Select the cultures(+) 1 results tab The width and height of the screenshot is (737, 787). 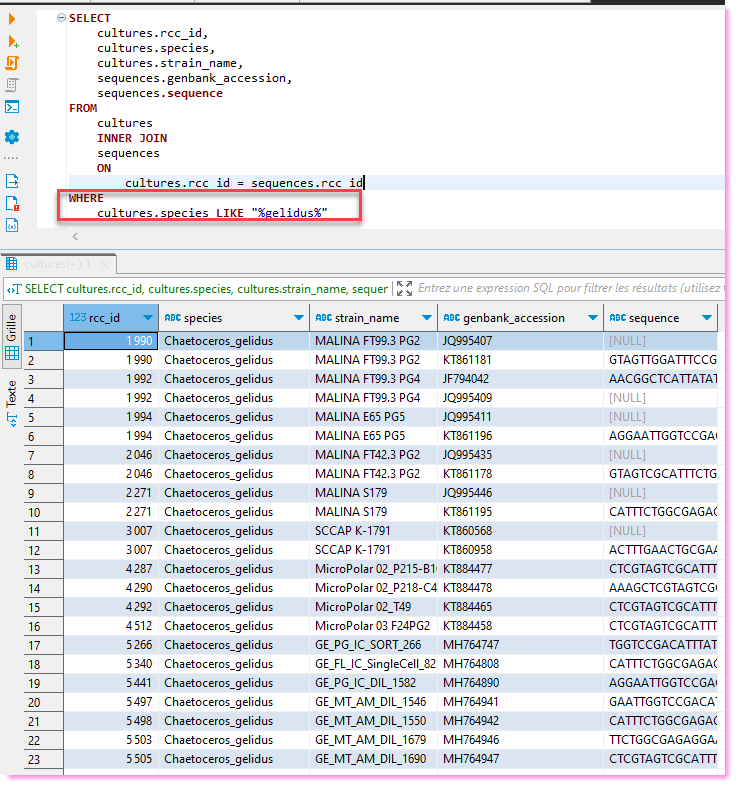click(x=56, y=264)
